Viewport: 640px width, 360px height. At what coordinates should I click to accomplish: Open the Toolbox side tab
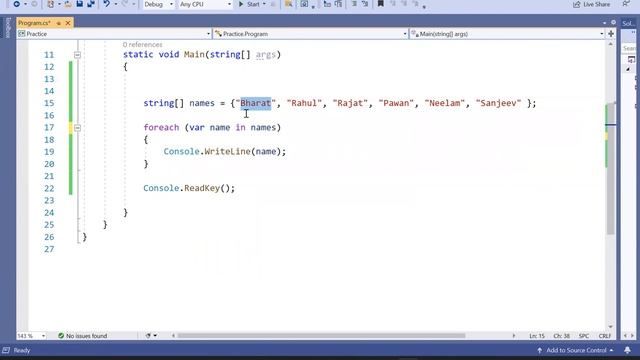tap(8, 28)
